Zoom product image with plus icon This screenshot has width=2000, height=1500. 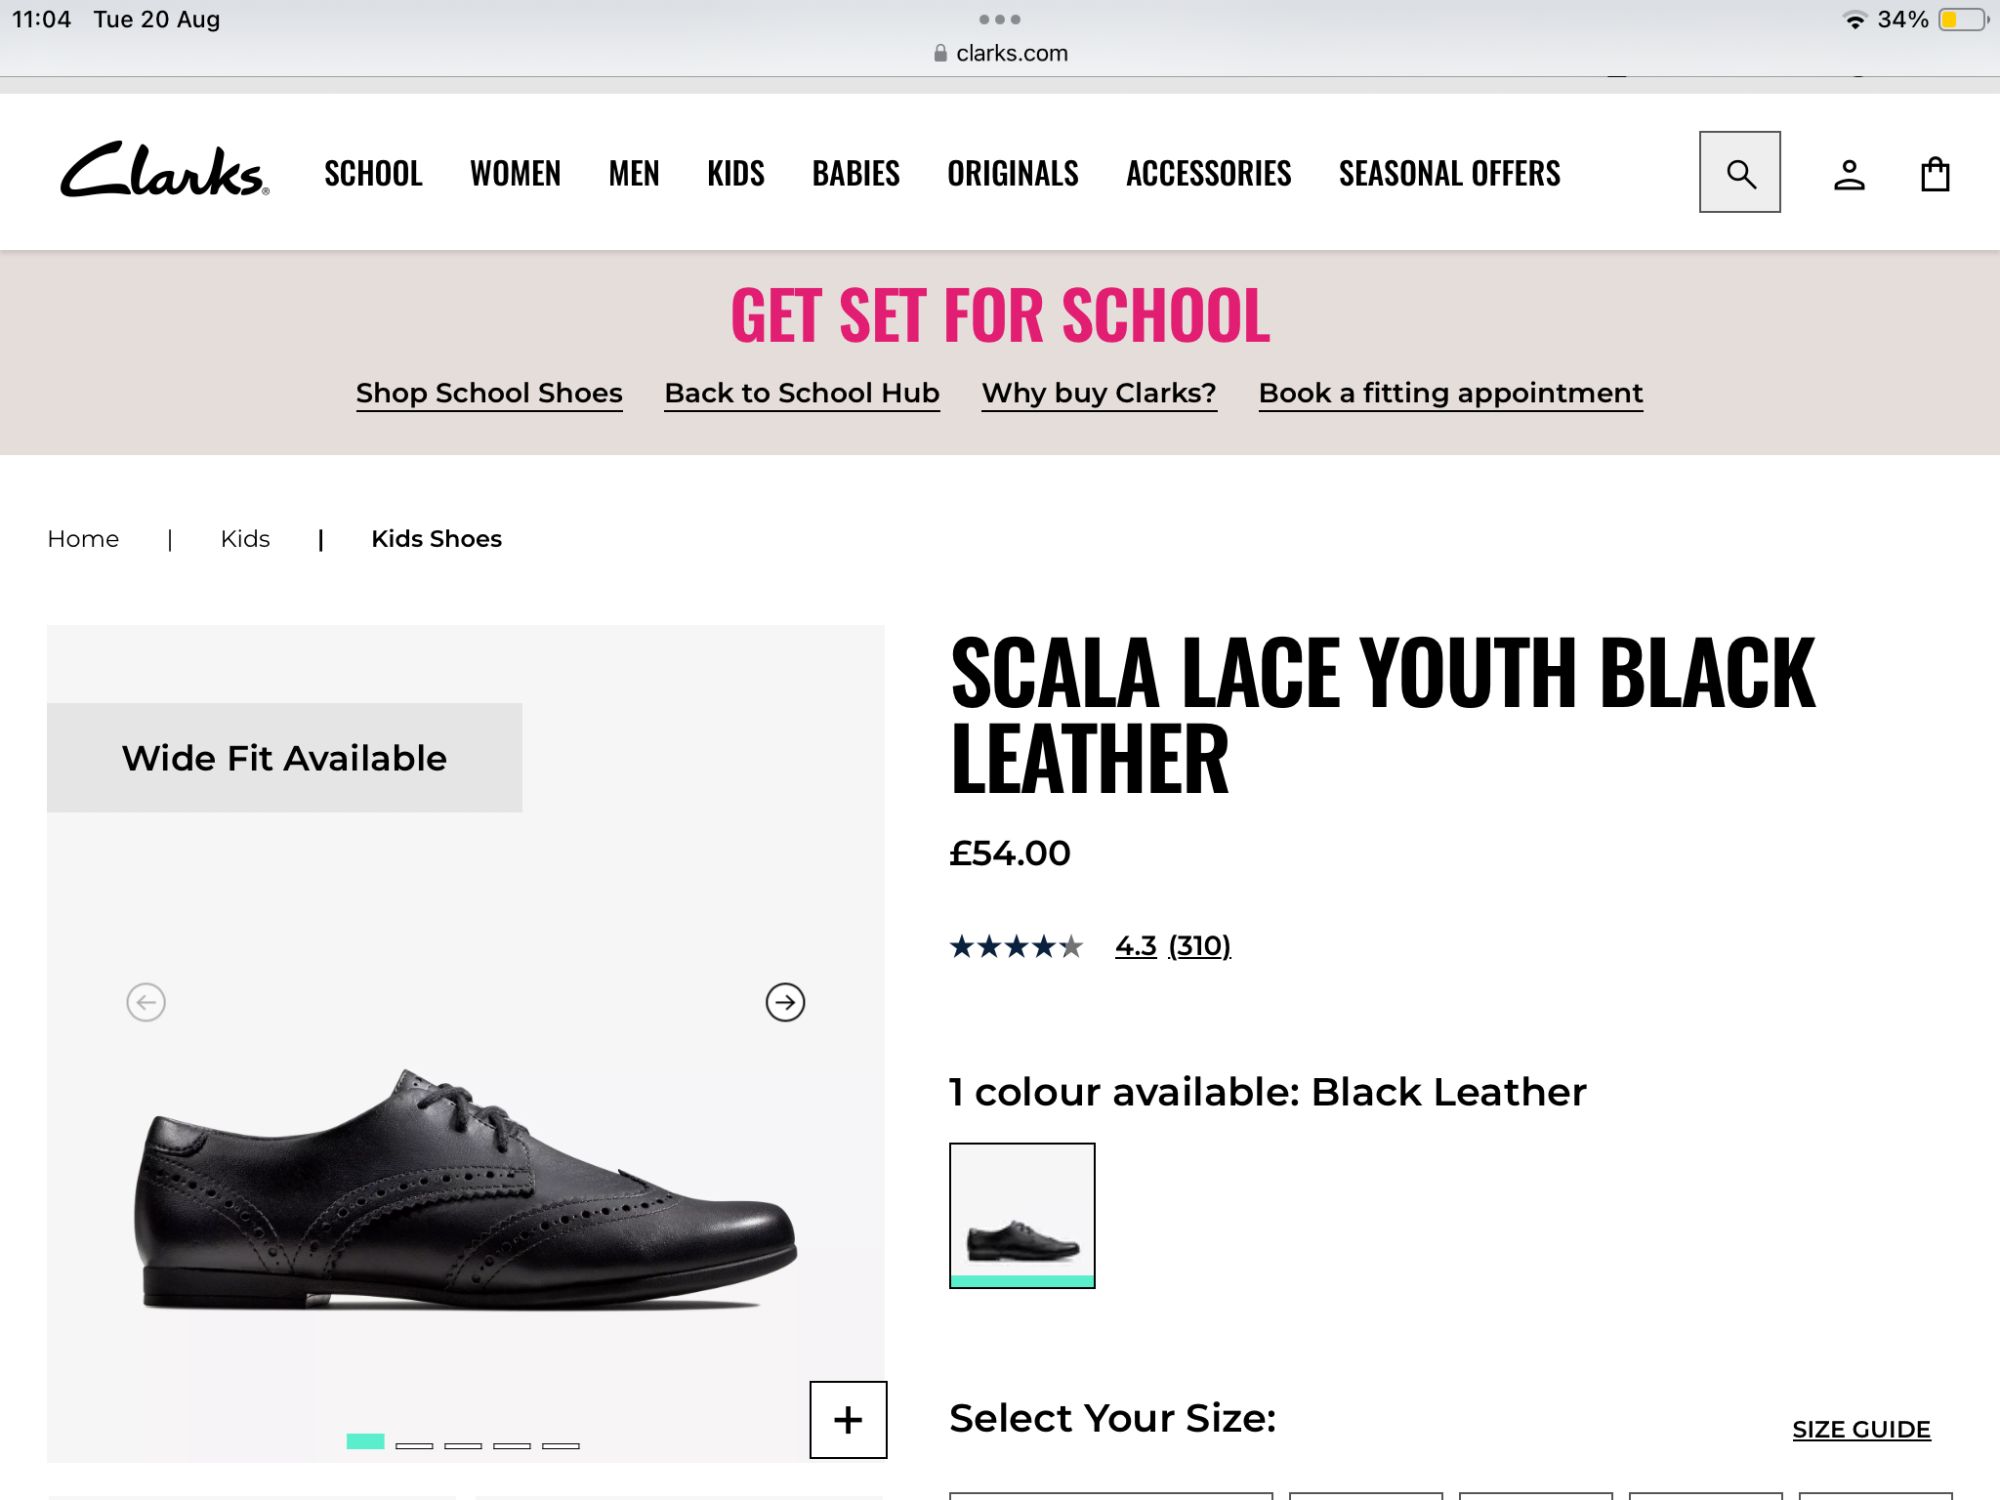click(847, 1419)
